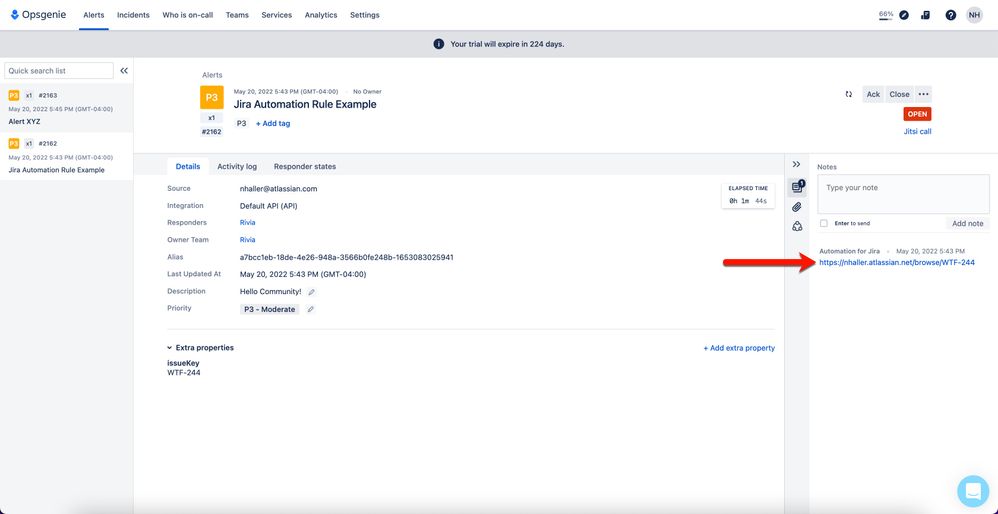
Task: Open the compass icon in the top bar
Action: [904, 15]
